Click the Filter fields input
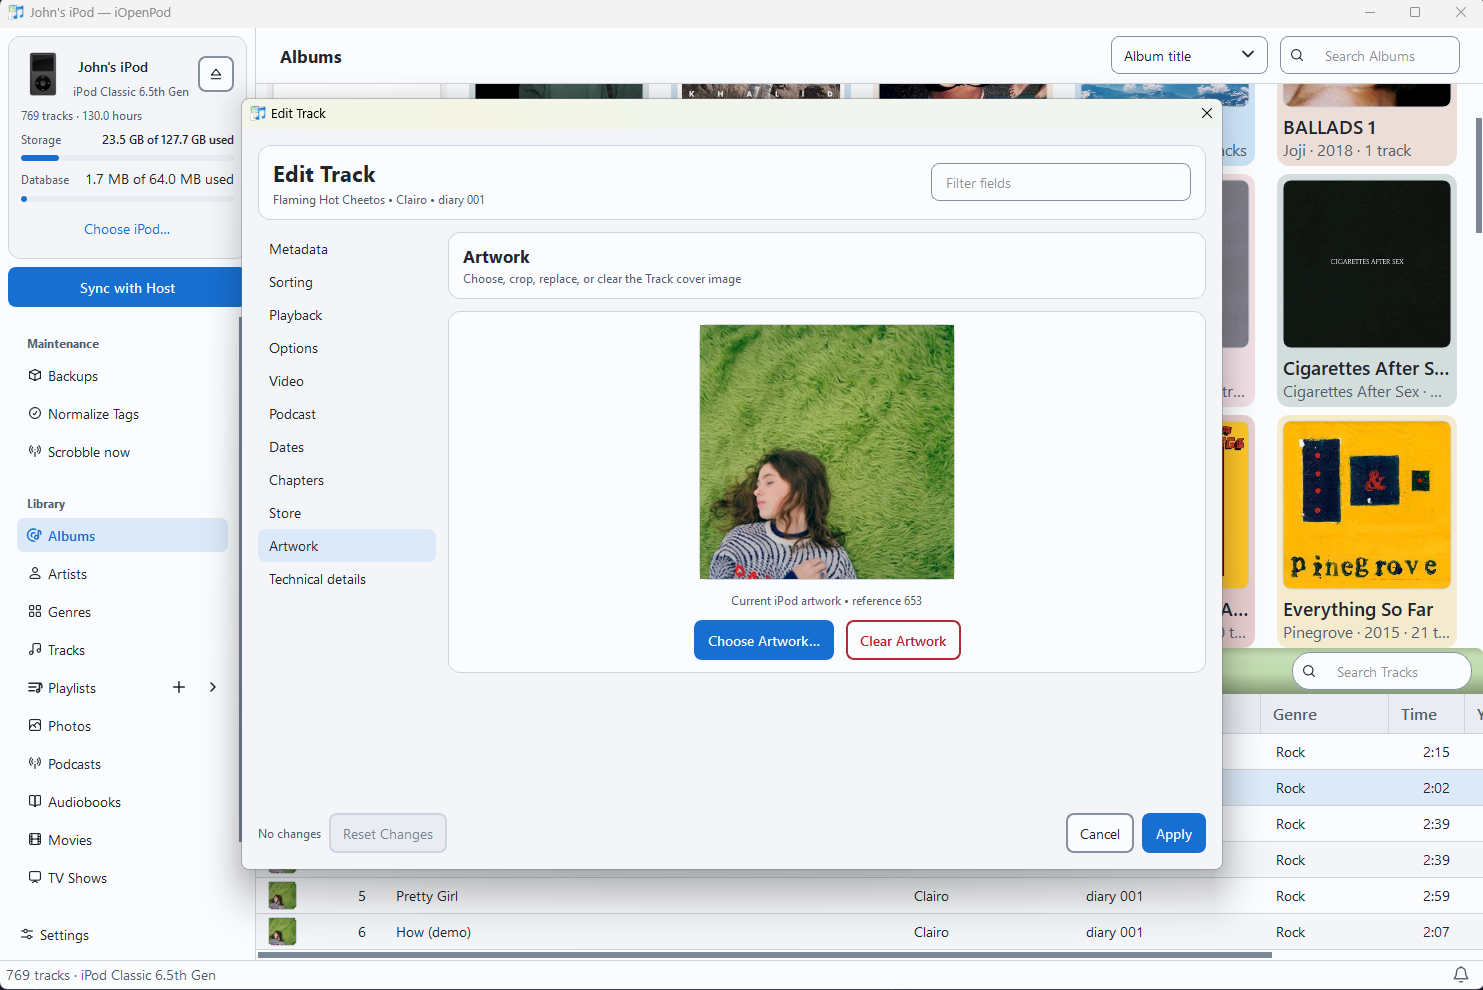Image resolution: width=1483 pixels, height=990 pixels. (1061, 183)
